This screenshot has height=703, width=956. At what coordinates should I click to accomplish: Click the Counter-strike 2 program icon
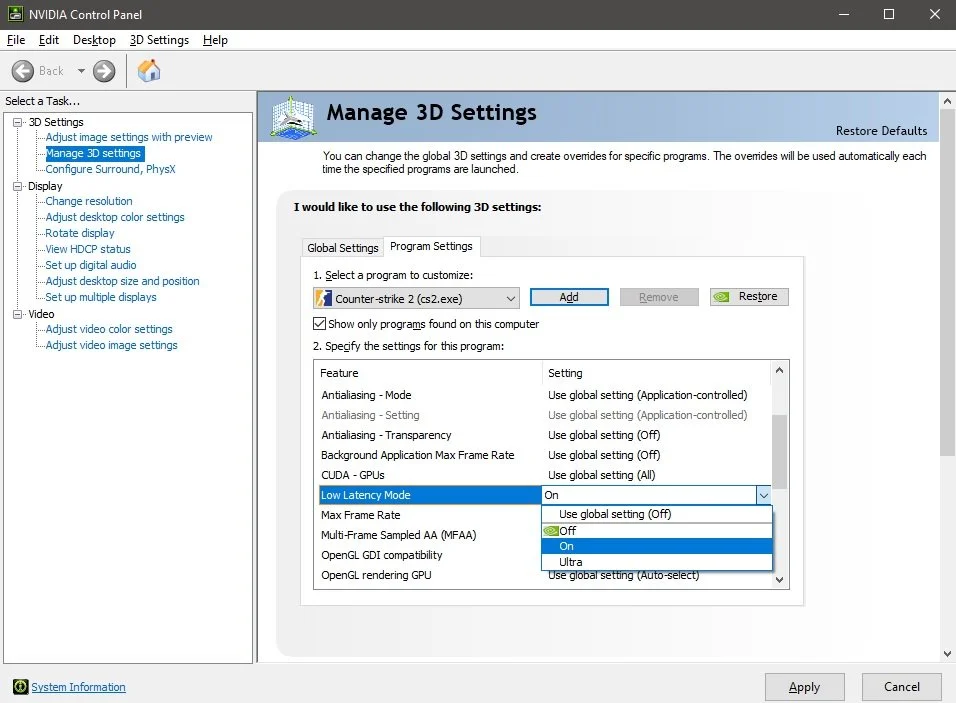(x=325, y=297)
